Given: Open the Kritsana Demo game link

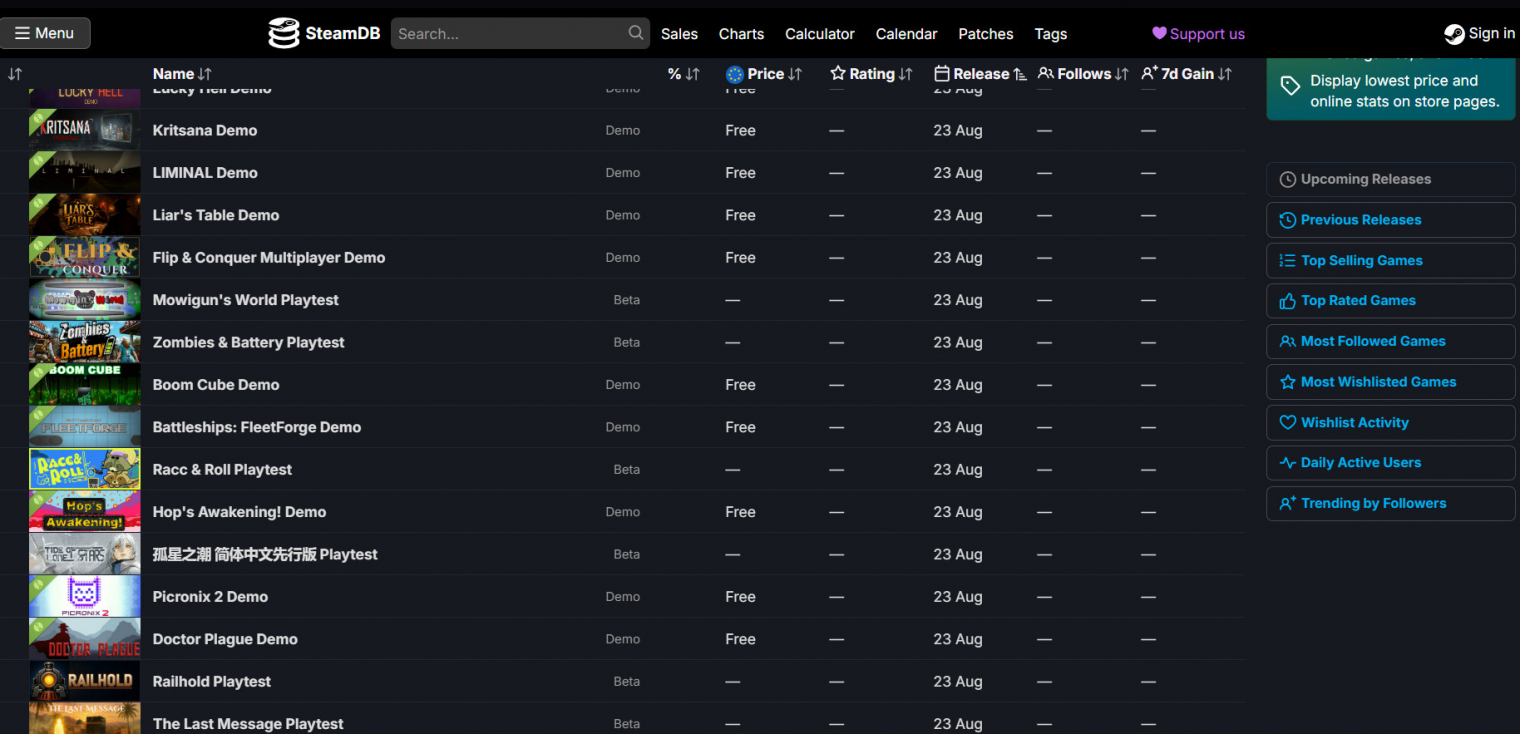Looking at the screenshot, I should pyautogui.click(x=205, y=130).
